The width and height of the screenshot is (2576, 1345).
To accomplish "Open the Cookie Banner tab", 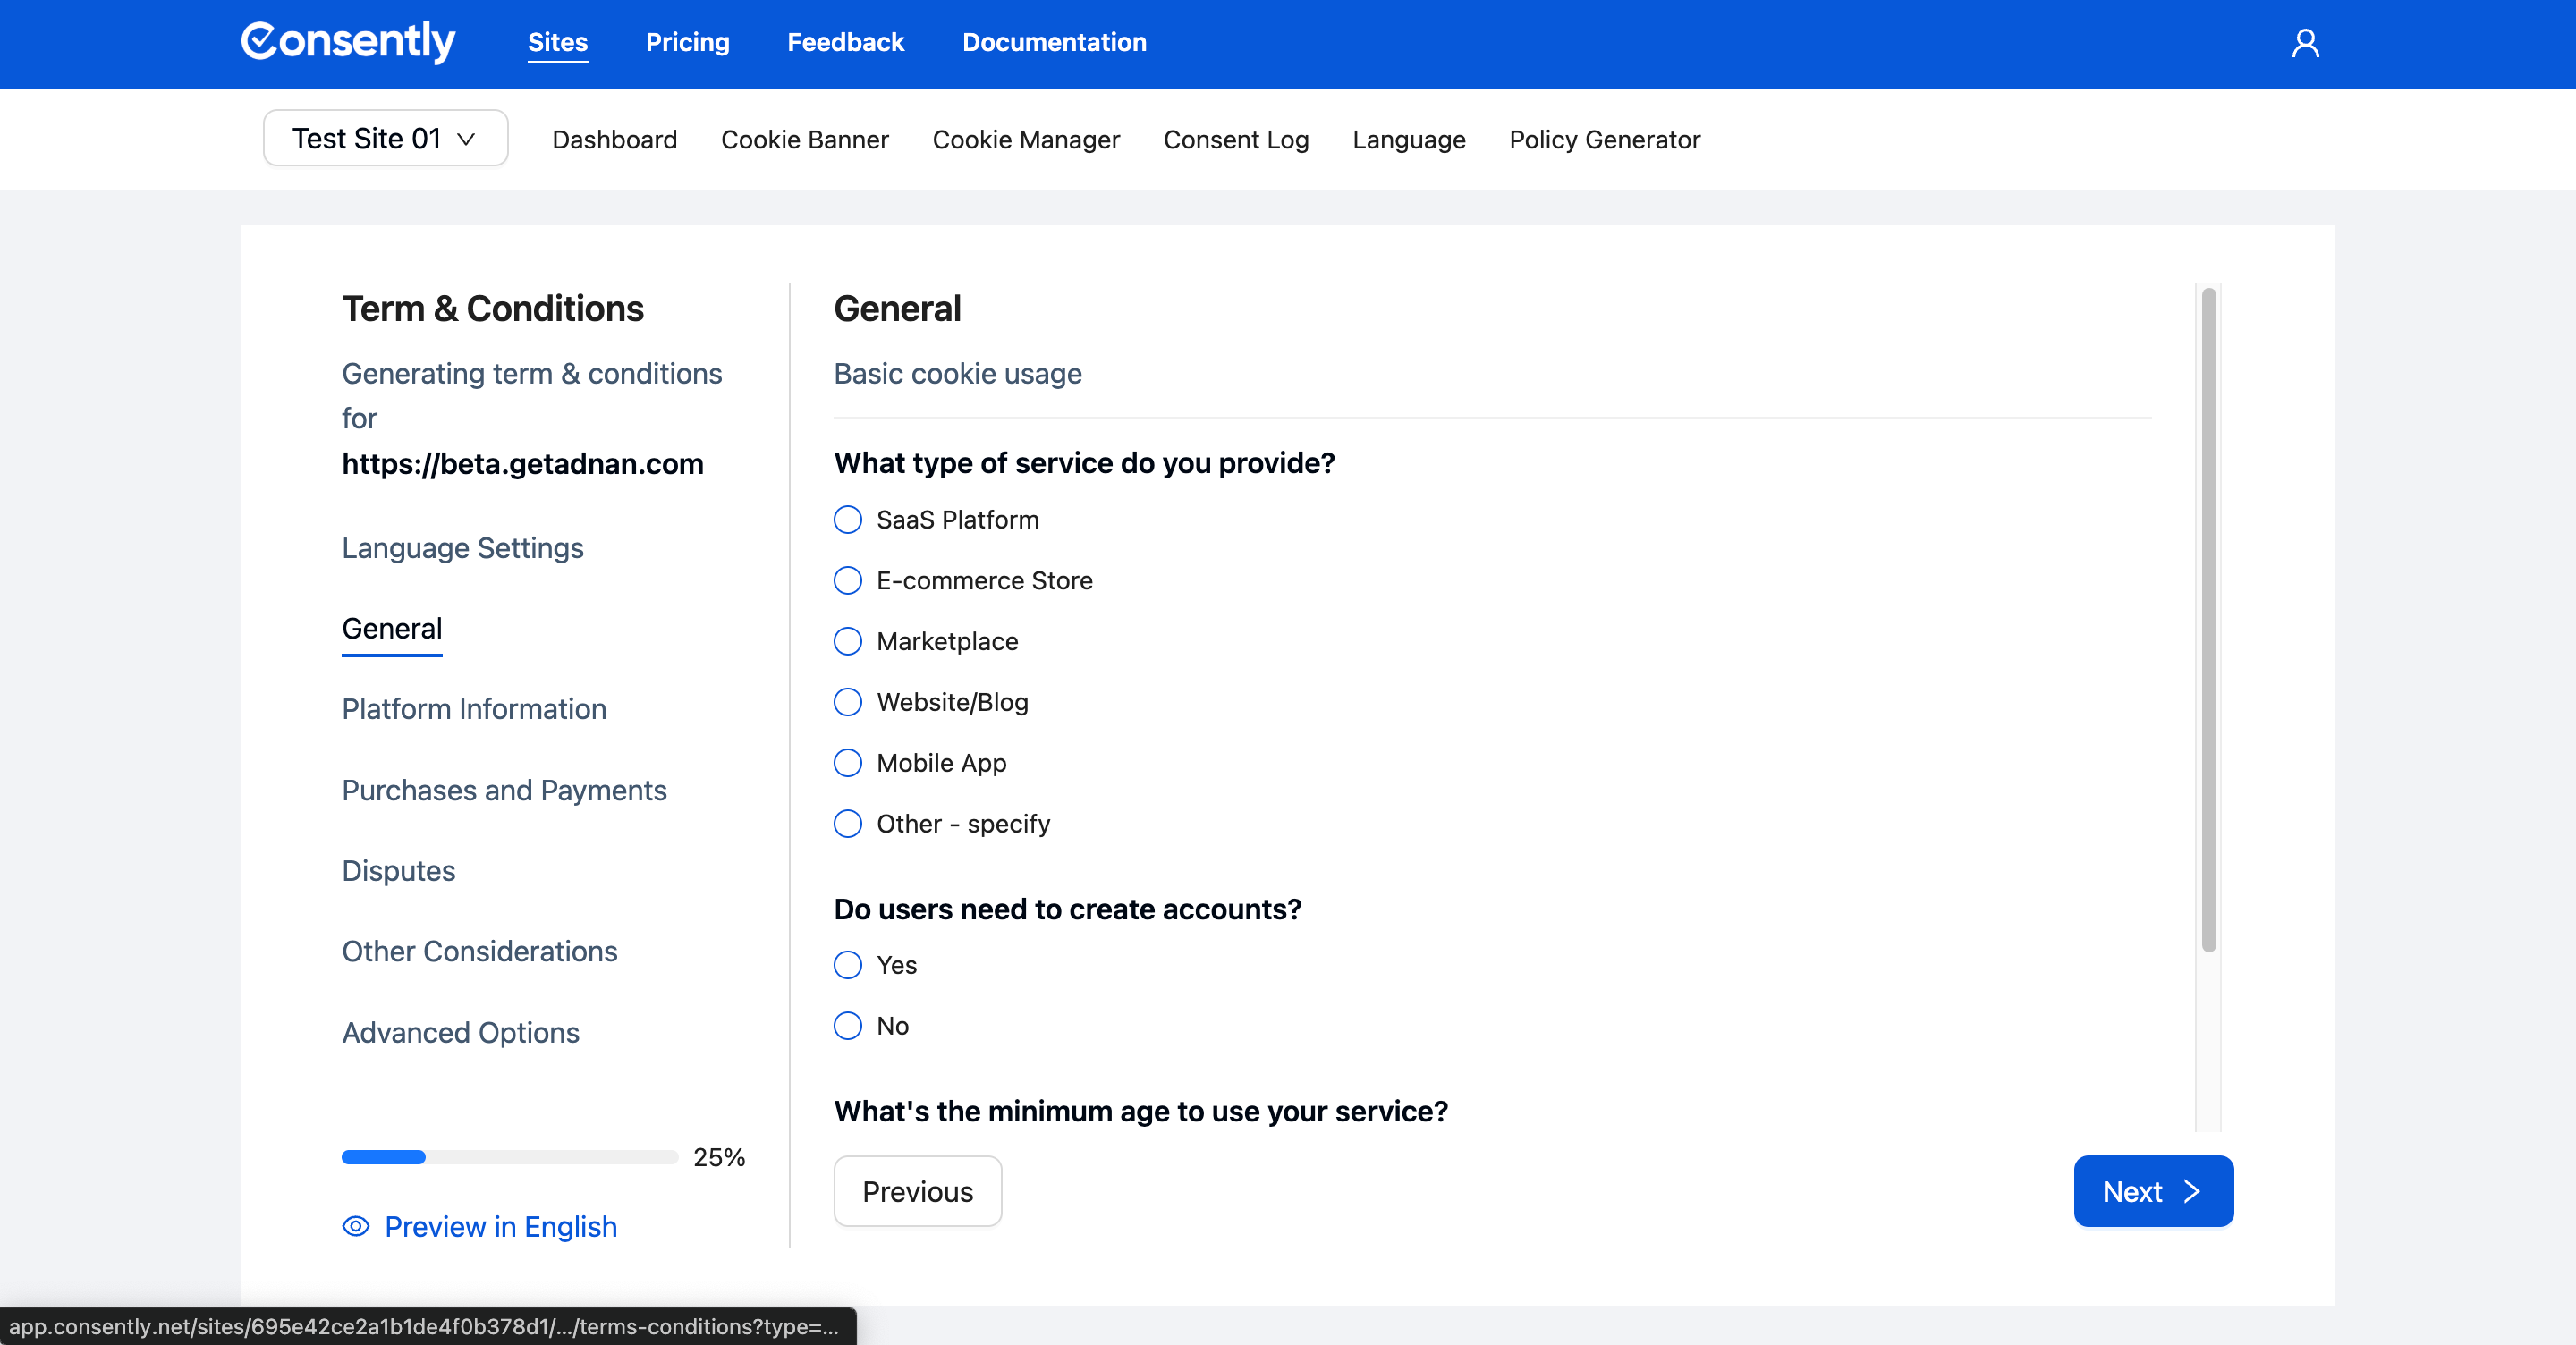I will tap(804, 140).
